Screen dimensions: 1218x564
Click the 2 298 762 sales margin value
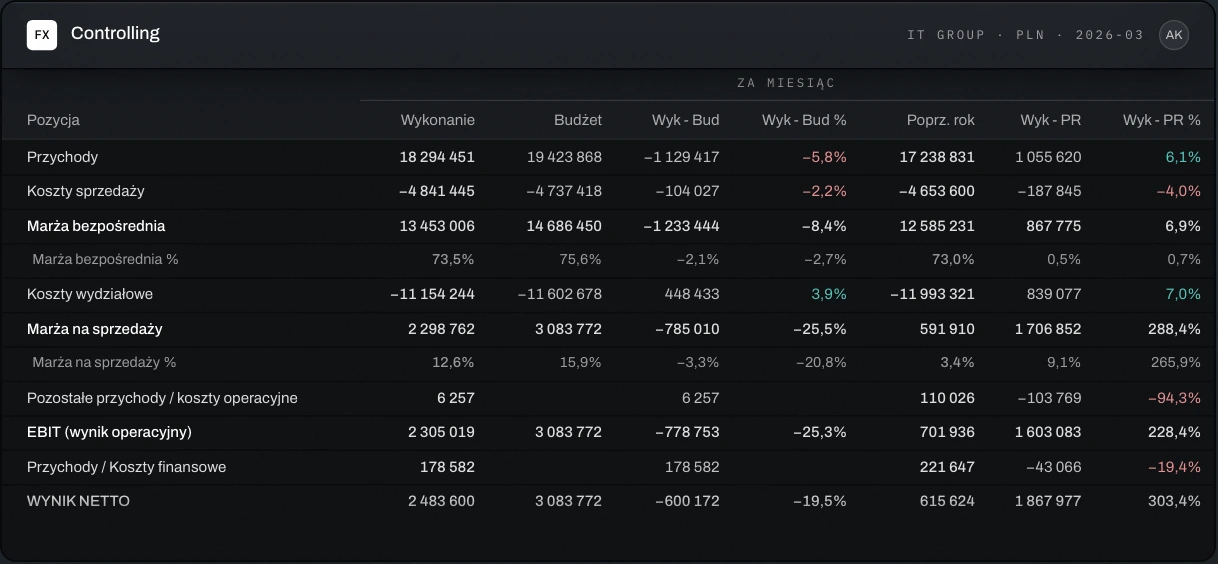click(441, 329)
